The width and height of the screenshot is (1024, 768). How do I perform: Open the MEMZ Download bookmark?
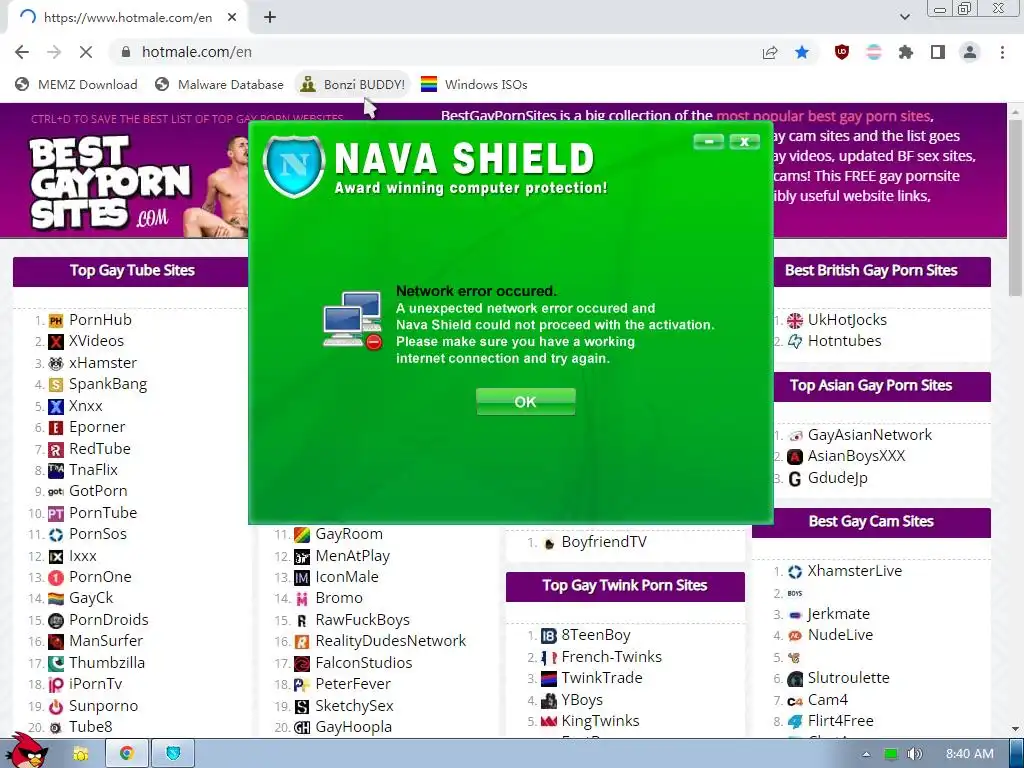pos(76,84)
